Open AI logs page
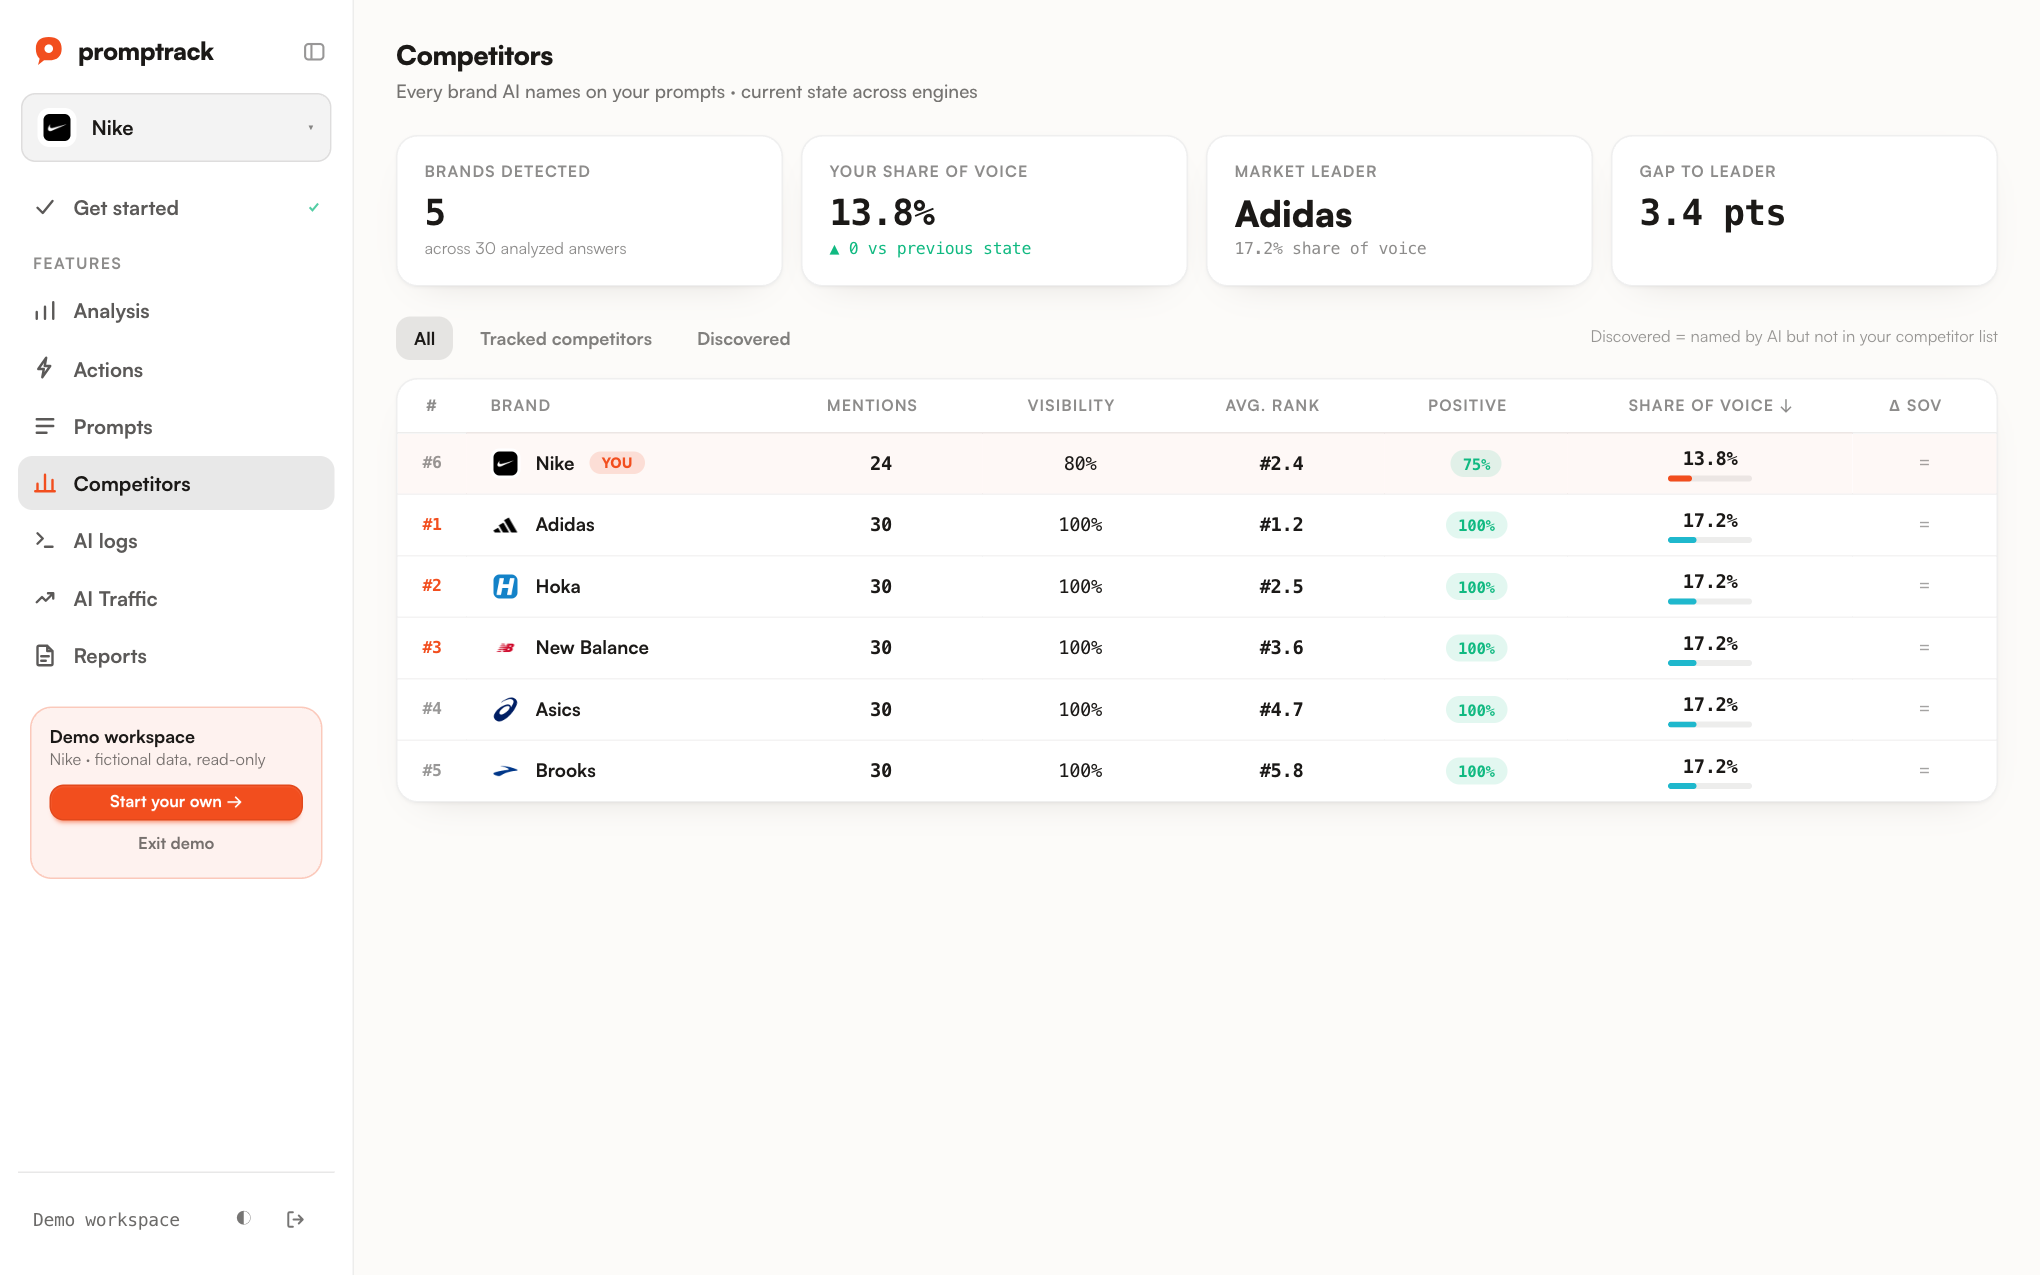The height and width of the screenshot is (1275, 2040). [176, 541]
